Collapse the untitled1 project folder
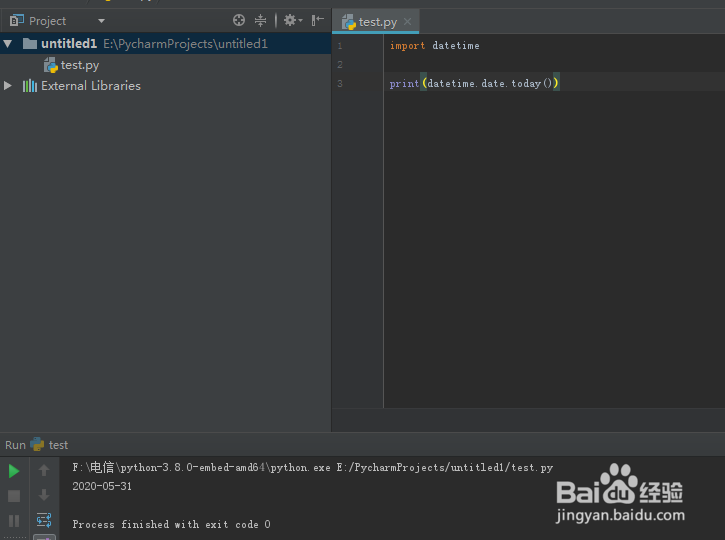This screenshot has width=725, height=540. 7,44
